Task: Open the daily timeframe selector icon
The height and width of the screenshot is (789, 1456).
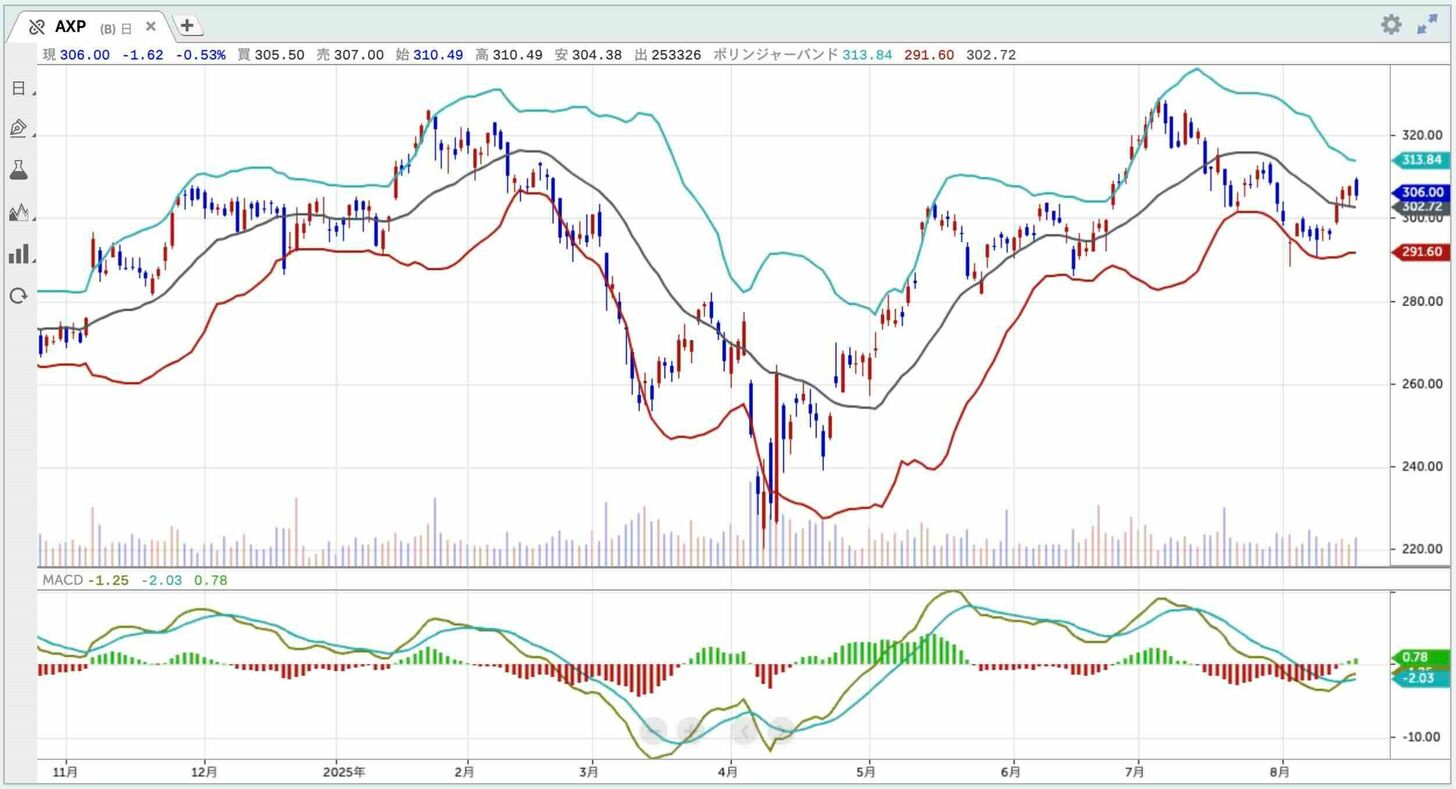Action: tap(18, 88)
